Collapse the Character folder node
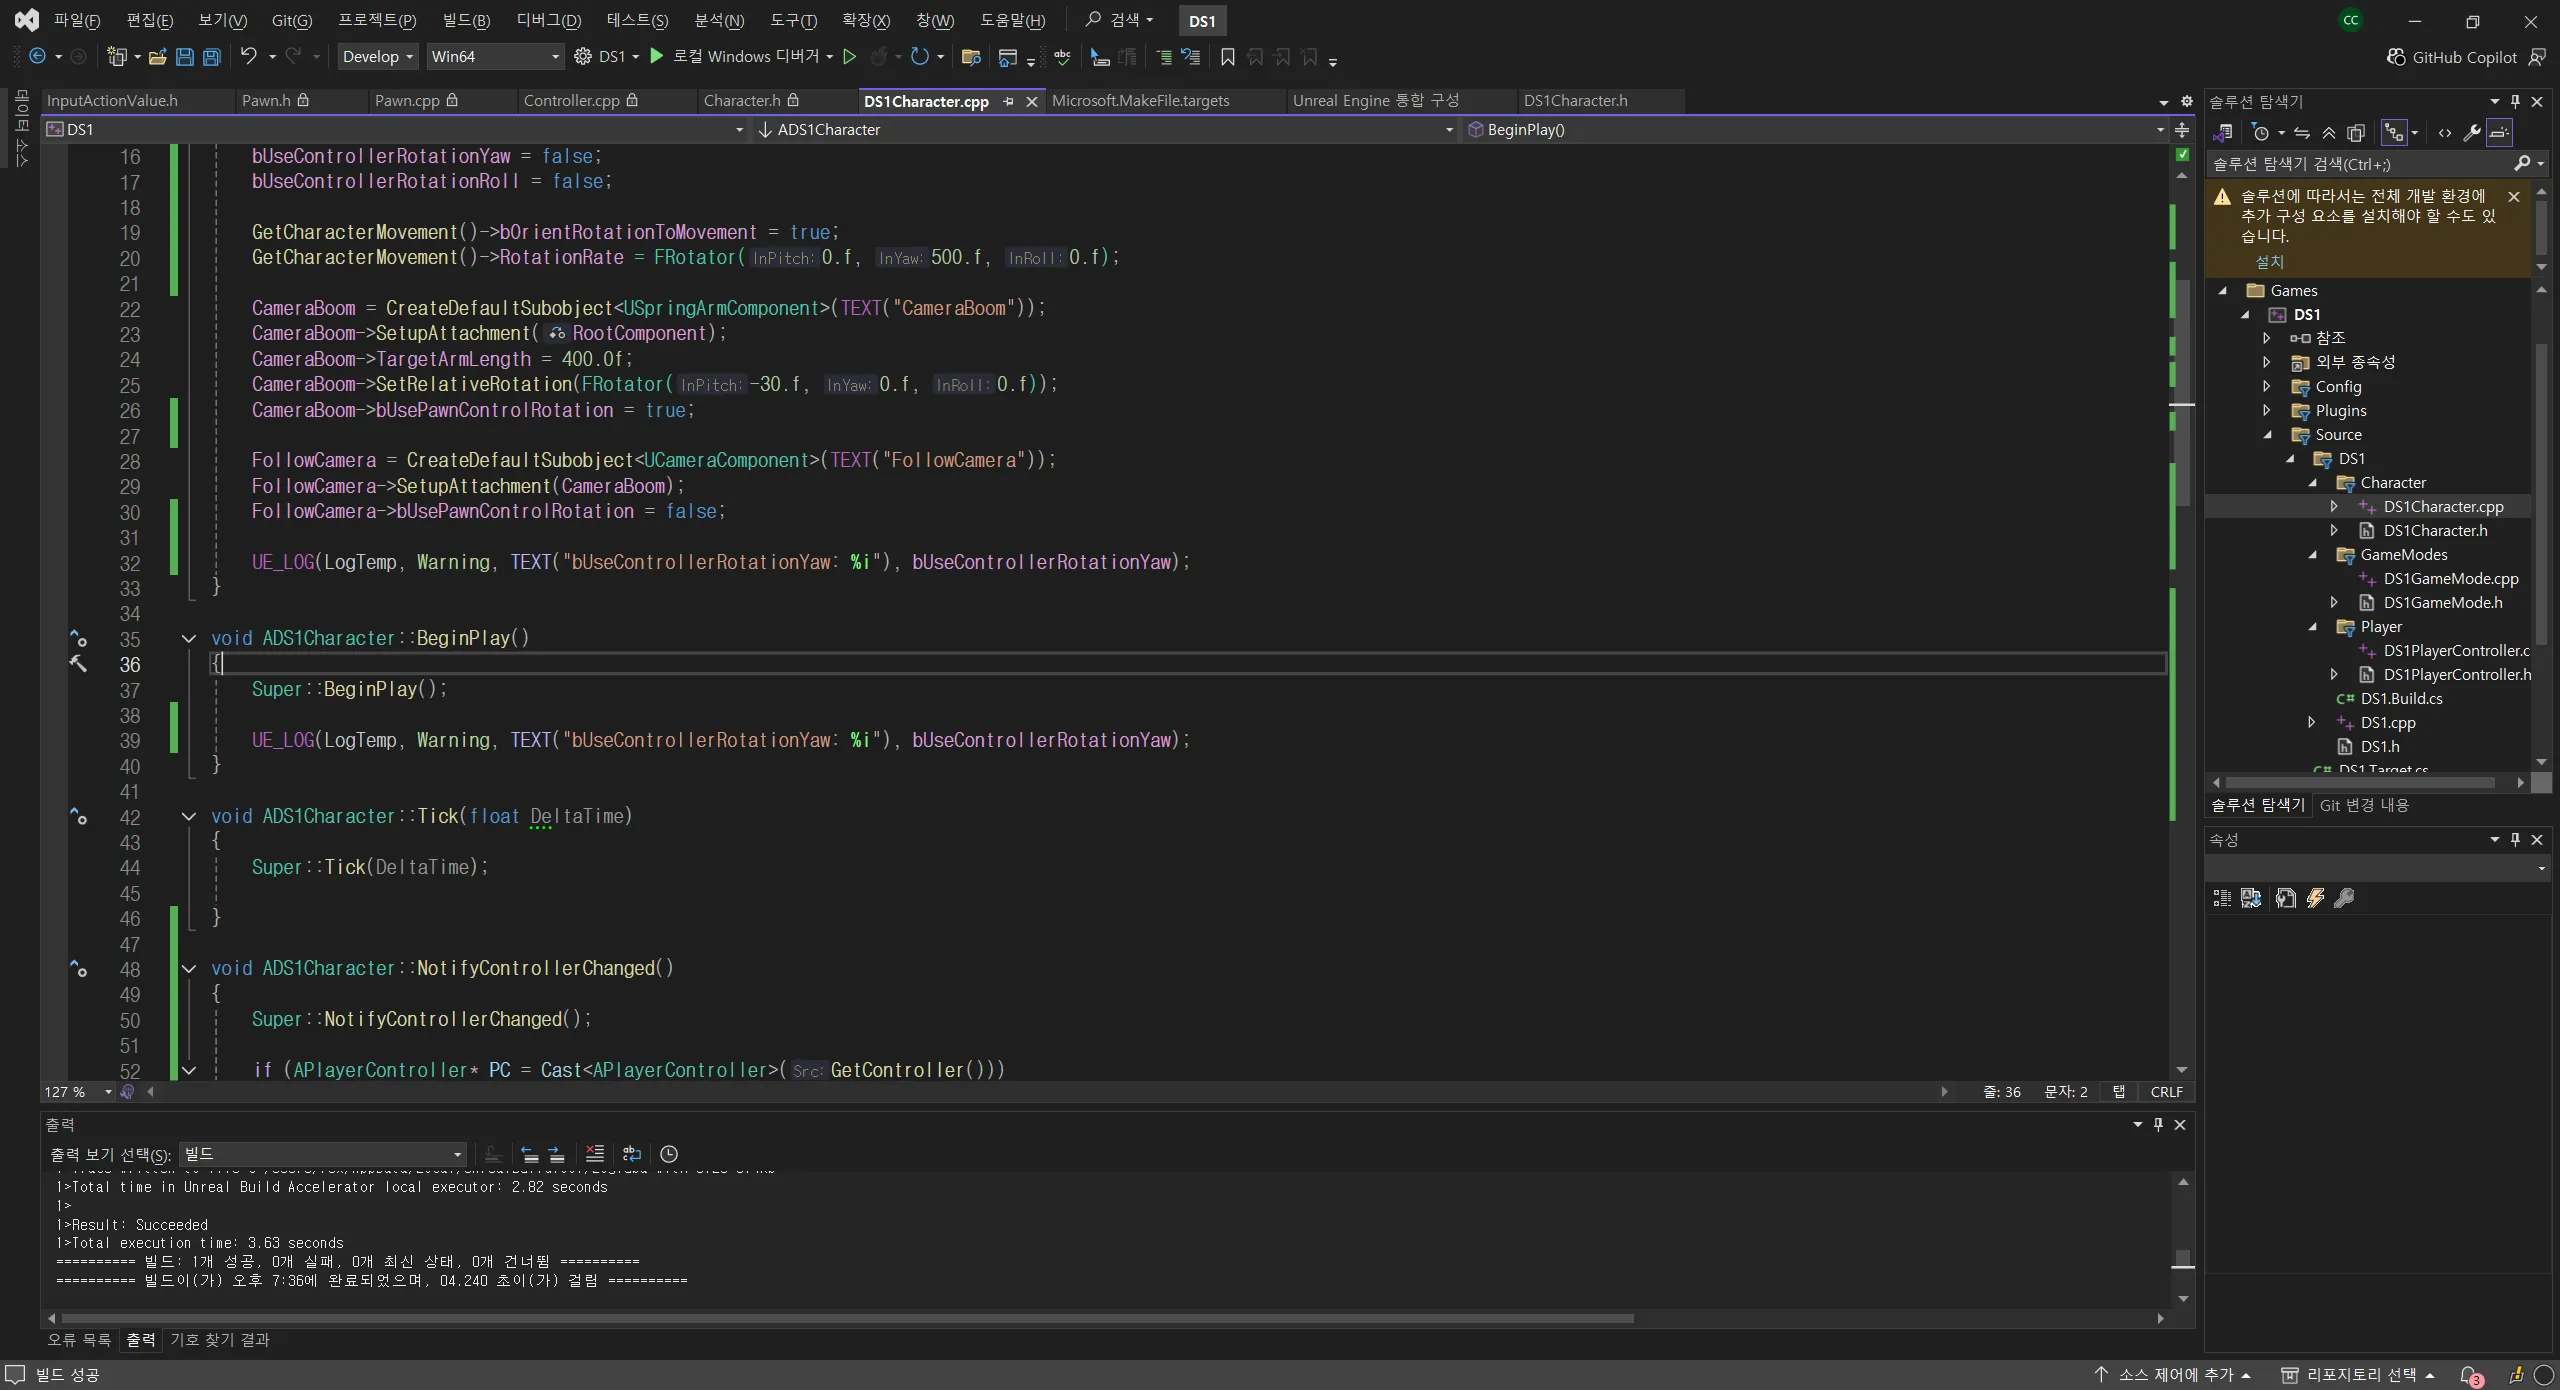Viewport: 2560px width, 1390px height. [x=2313, y=482]
